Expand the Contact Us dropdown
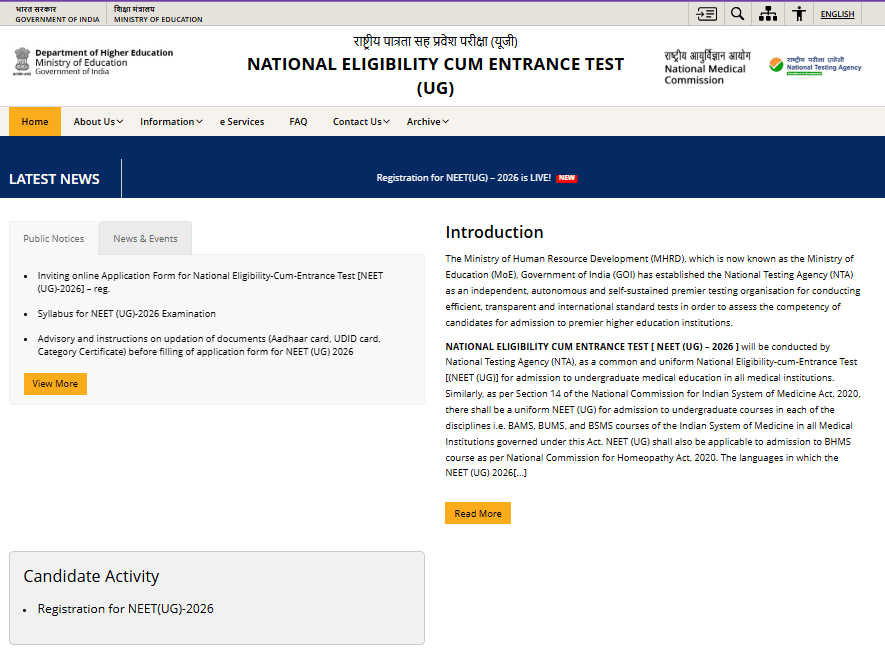 coord(360,121)
